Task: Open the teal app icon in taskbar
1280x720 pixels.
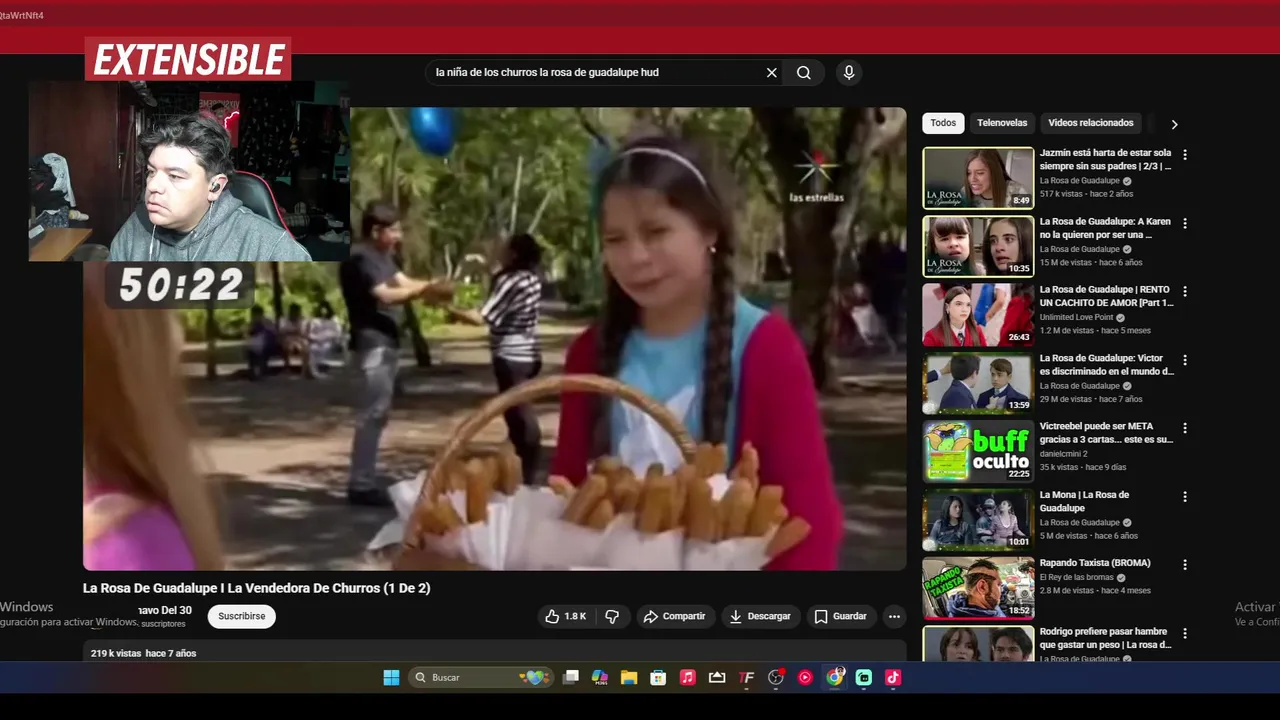Action: tap(864, 678)
